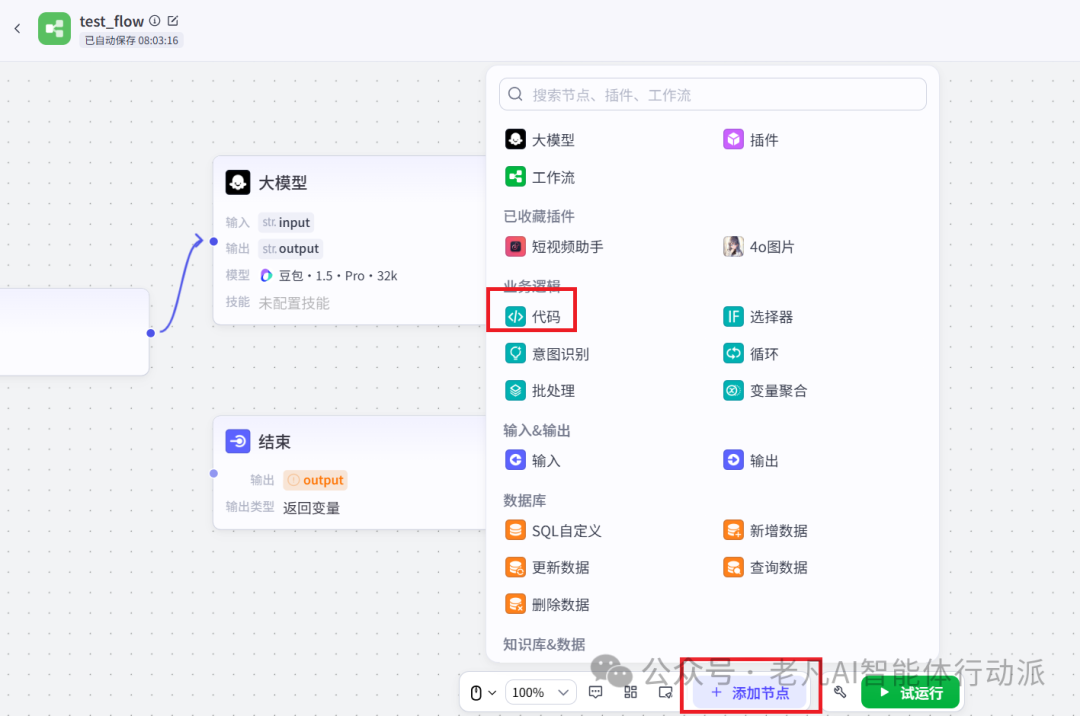1080x716 pixels.
Task: Expand the mouse interaction mode dropdown
Action: point(483,692)
